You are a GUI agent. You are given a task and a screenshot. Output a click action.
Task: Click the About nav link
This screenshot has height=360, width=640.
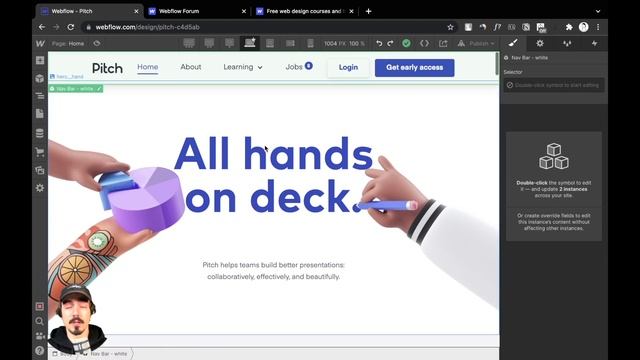191,67
